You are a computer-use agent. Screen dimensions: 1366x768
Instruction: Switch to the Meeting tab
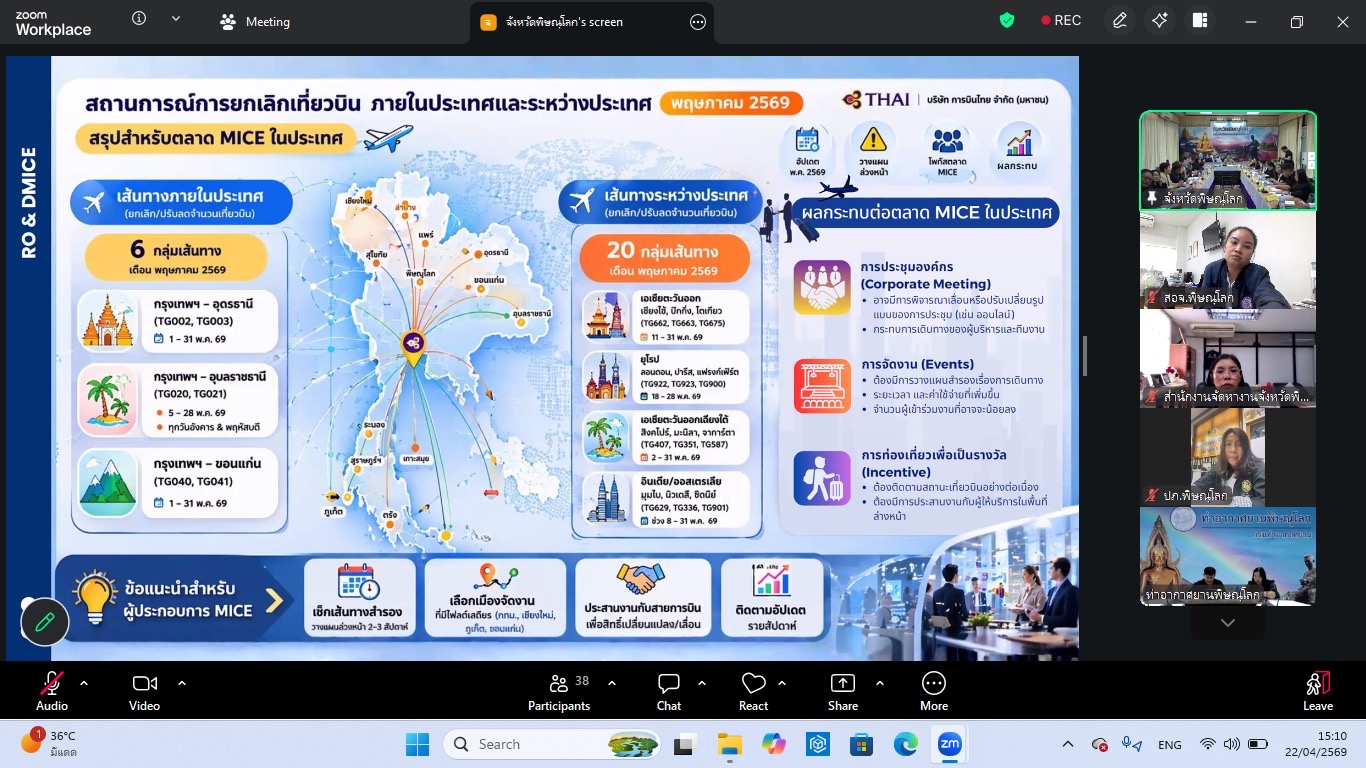click(255, 22)
